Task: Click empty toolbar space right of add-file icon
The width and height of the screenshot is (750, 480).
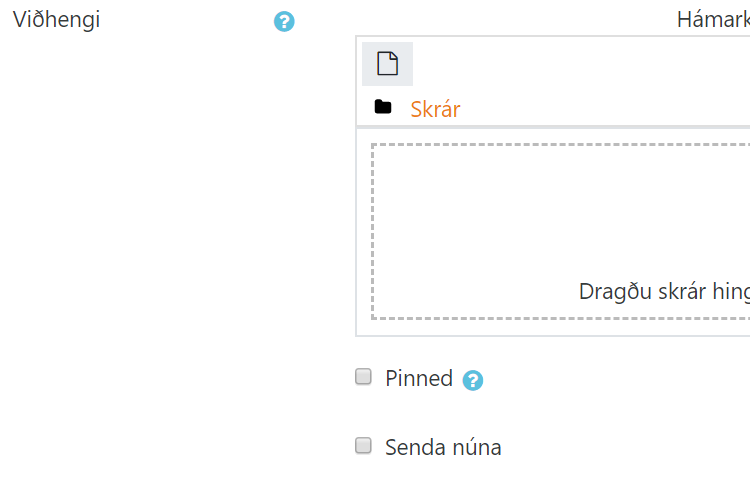Action: 580,64
